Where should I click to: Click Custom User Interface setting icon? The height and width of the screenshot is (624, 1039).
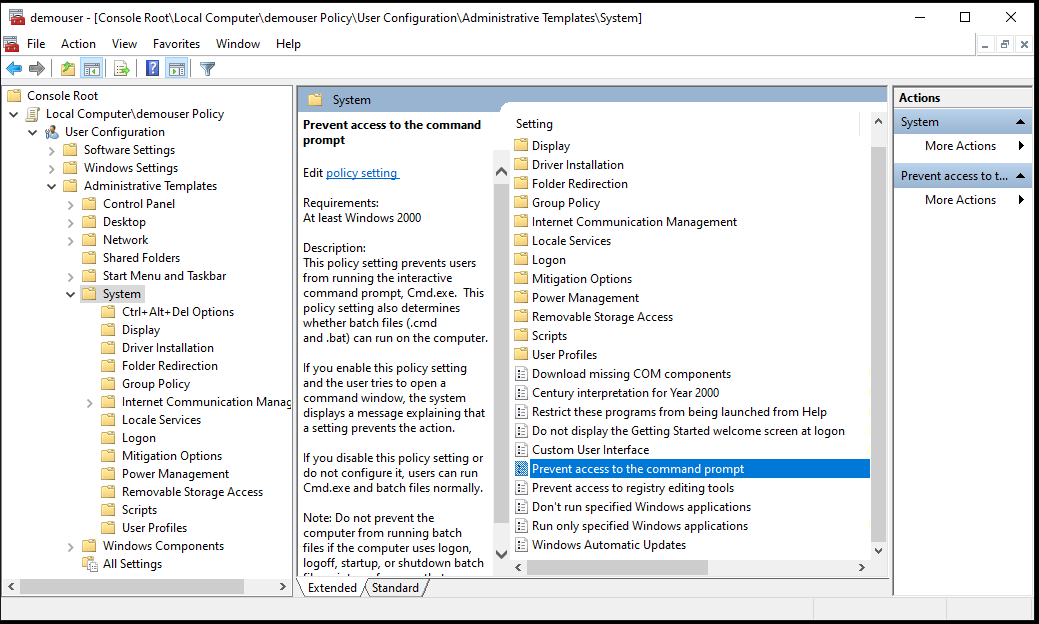pos(521,450)
